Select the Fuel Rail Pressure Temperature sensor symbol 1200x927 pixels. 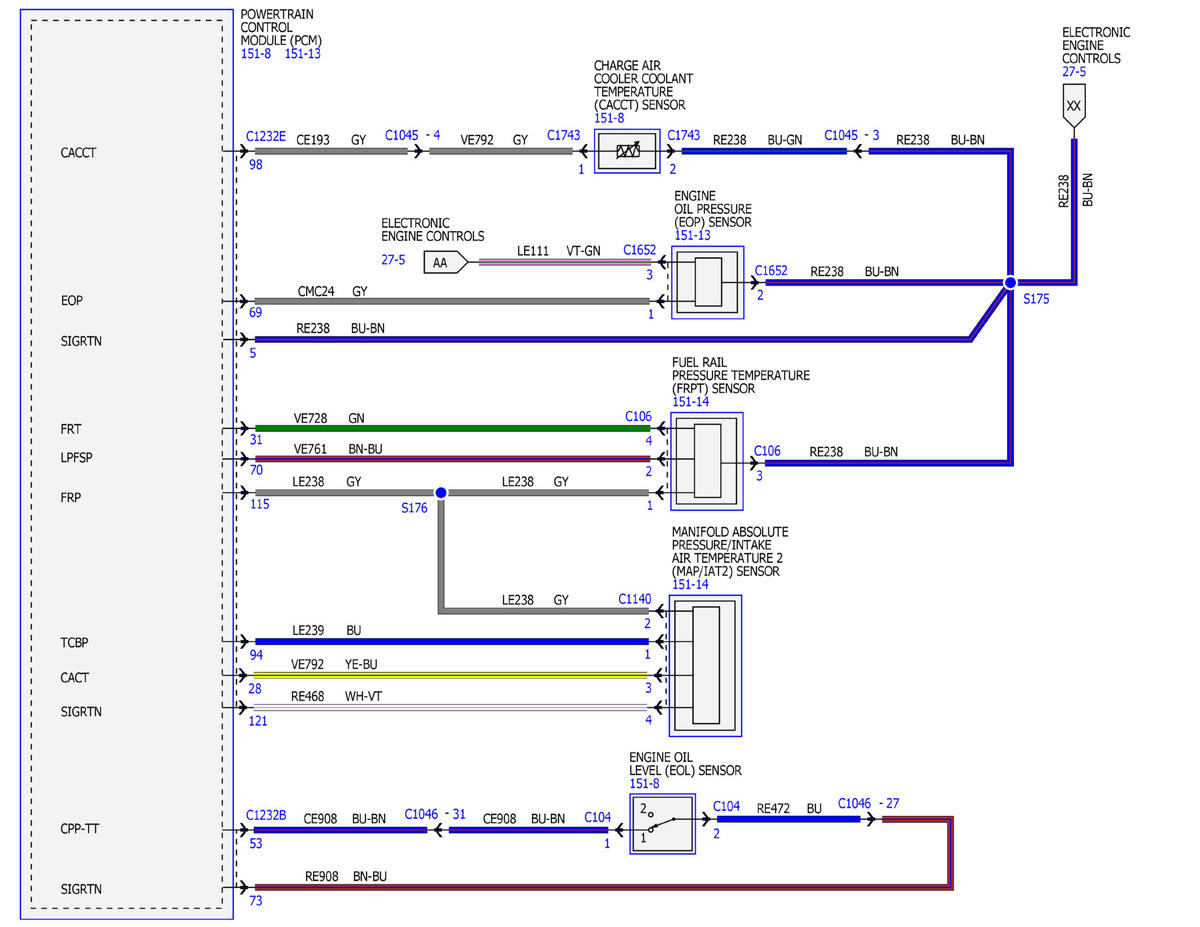[x=708, y=461]
